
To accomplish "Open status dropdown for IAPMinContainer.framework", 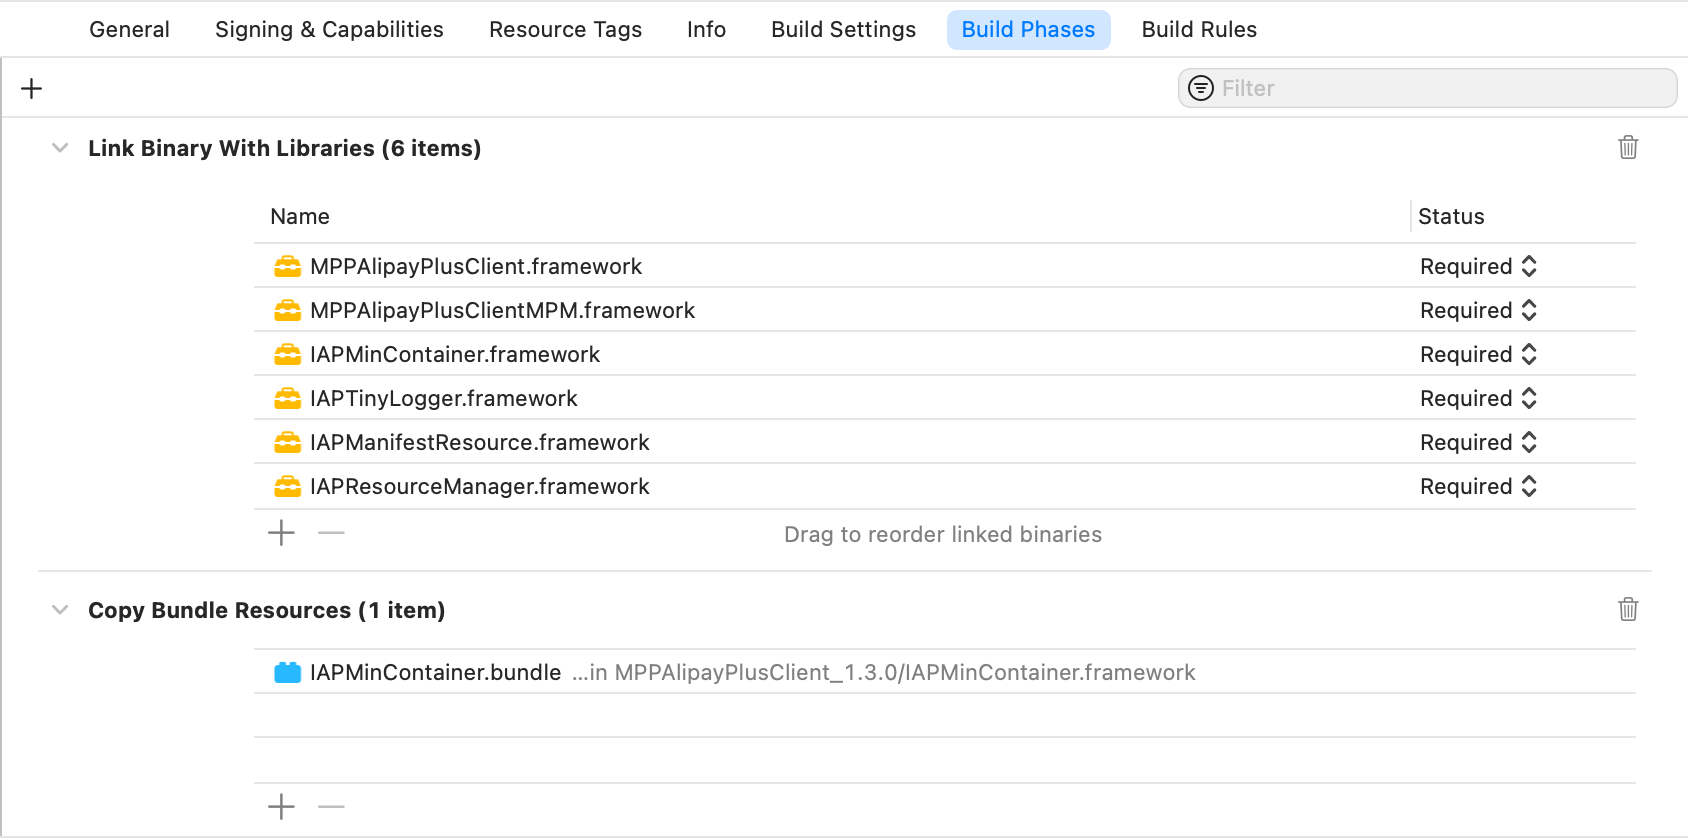I will click(x=1478, y=354).
